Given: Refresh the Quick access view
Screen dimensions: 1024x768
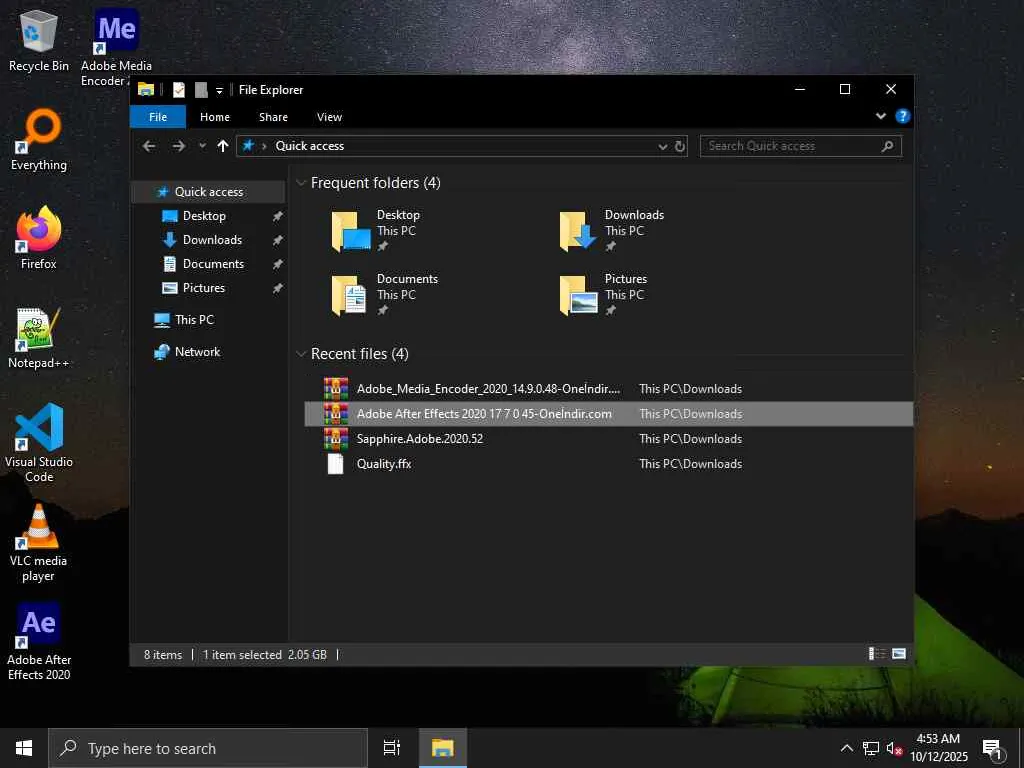Looking at the screenshot, I should (680, 146).
